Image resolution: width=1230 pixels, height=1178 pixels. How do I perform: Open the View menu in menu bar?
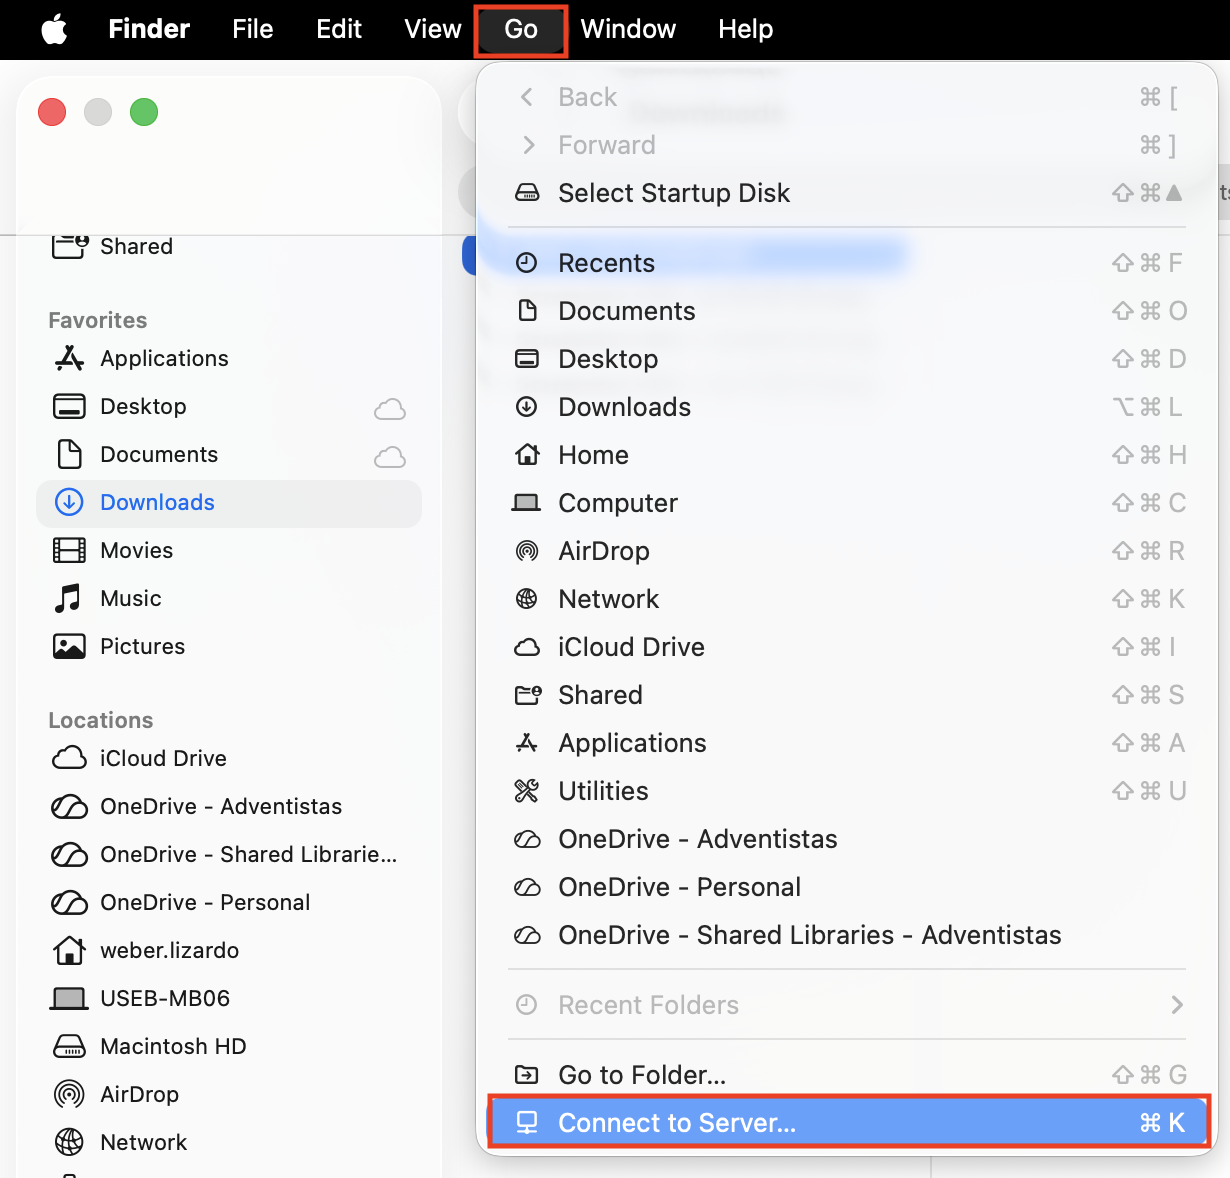(432, 30)
